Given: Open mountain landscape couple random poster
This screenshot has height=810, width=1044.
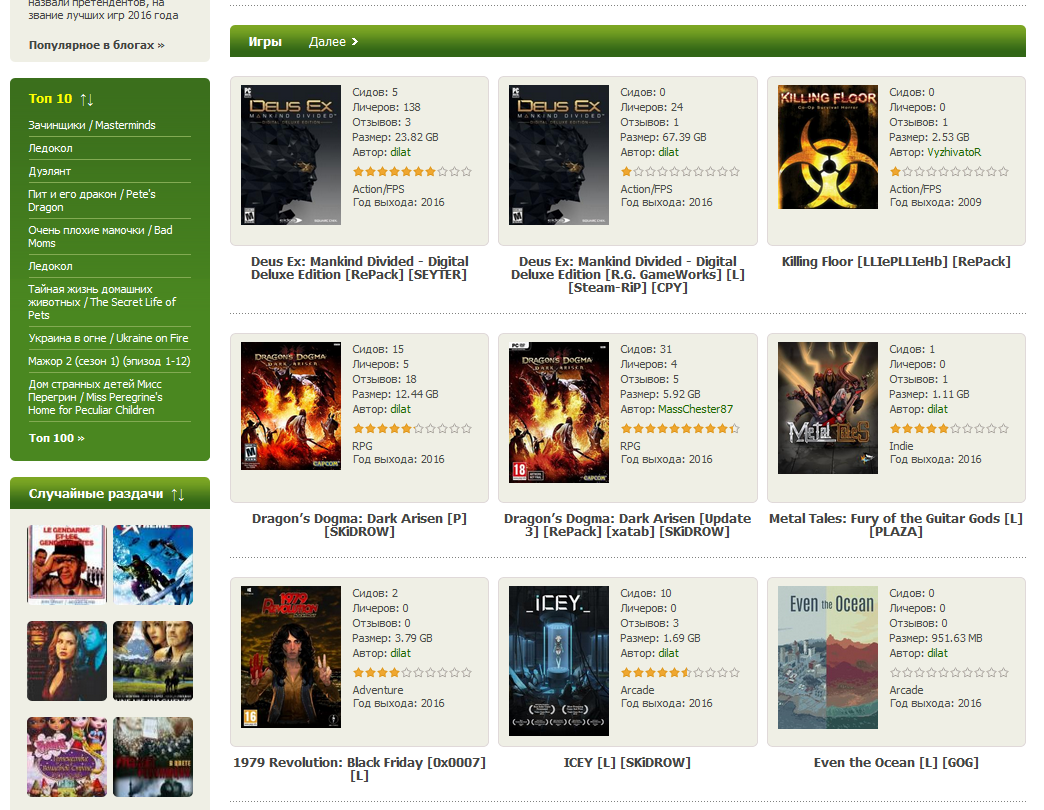Looking at the screenshot, I should tap(153, 661).
